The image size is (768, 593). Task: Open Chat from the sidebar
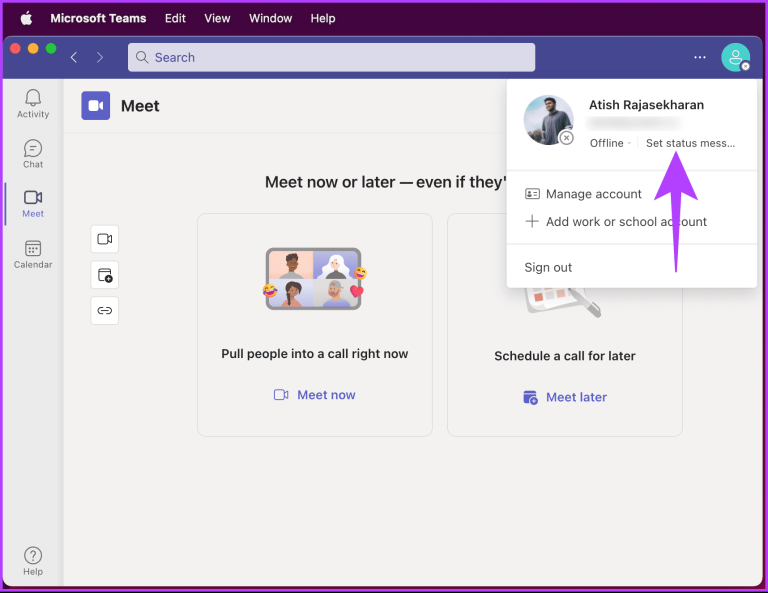tap(33, 153)
